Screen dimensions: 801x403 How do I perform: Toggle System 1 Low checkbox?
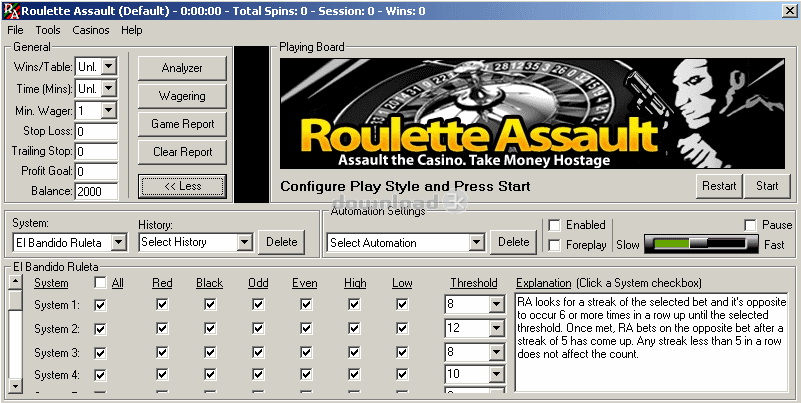click(x=402, y=305)
